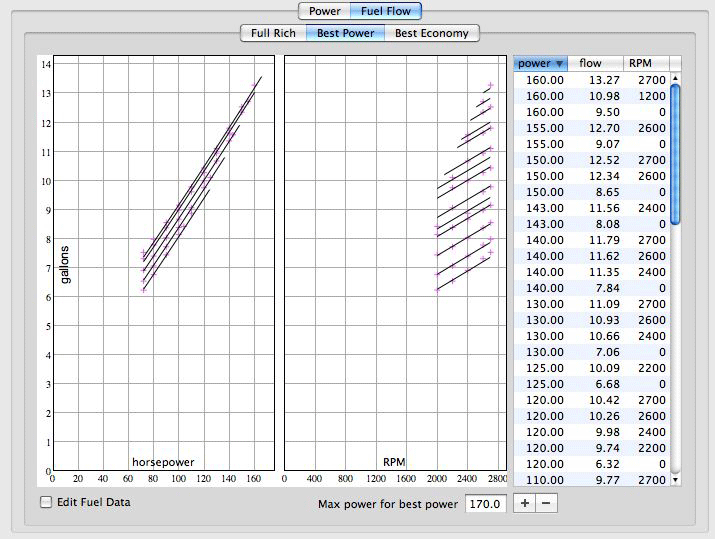Select the row with flow 8.08
Screen dimensions: 715x539
[x=592, y=224]
